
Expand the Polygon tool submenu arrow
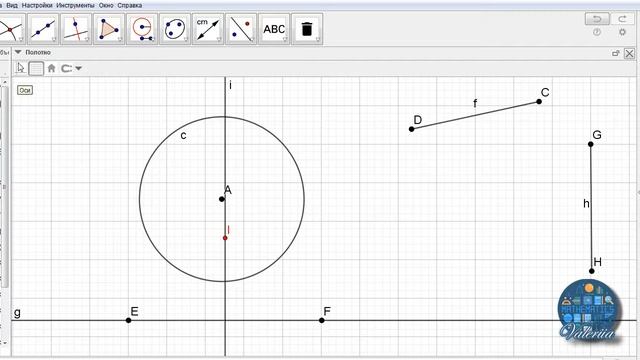(x=120, y=39)
